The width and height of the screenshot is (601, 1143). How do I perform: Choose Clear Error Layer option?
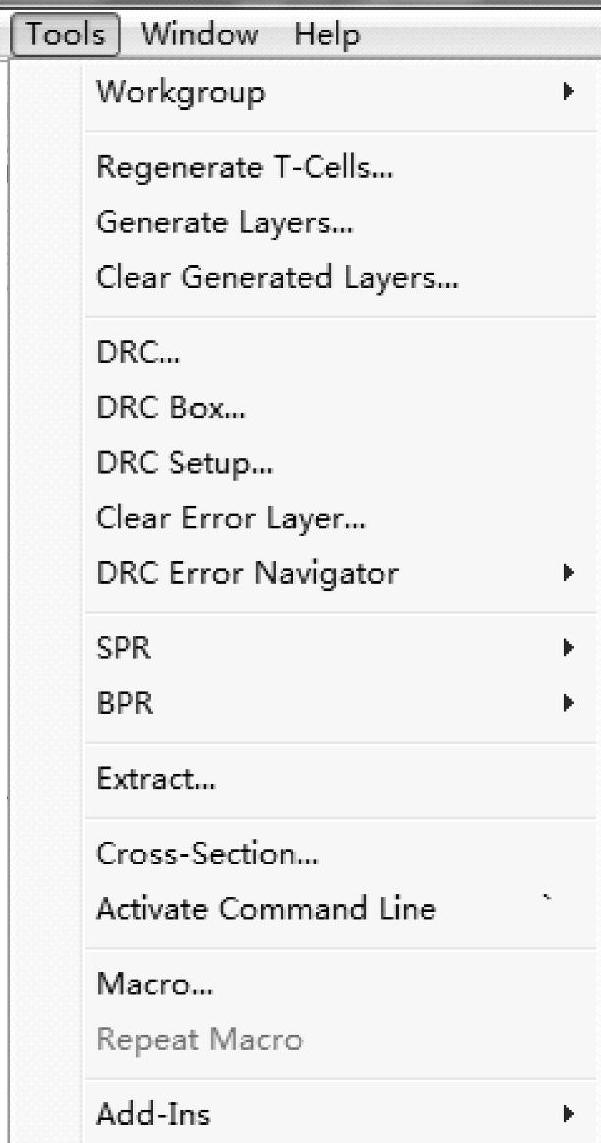[x=231, y=518]
